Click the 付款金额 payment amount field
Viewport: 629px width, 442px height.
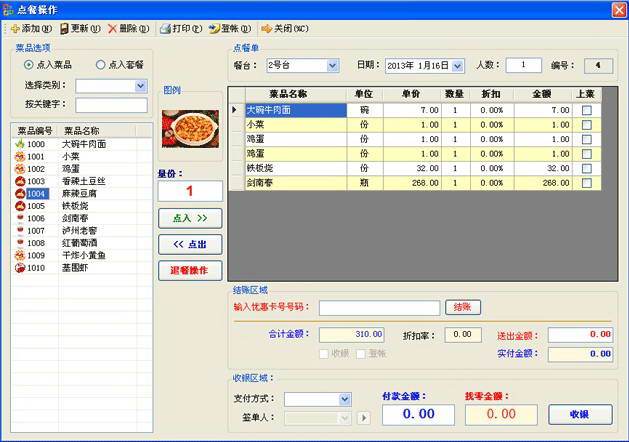click(418, 414)
